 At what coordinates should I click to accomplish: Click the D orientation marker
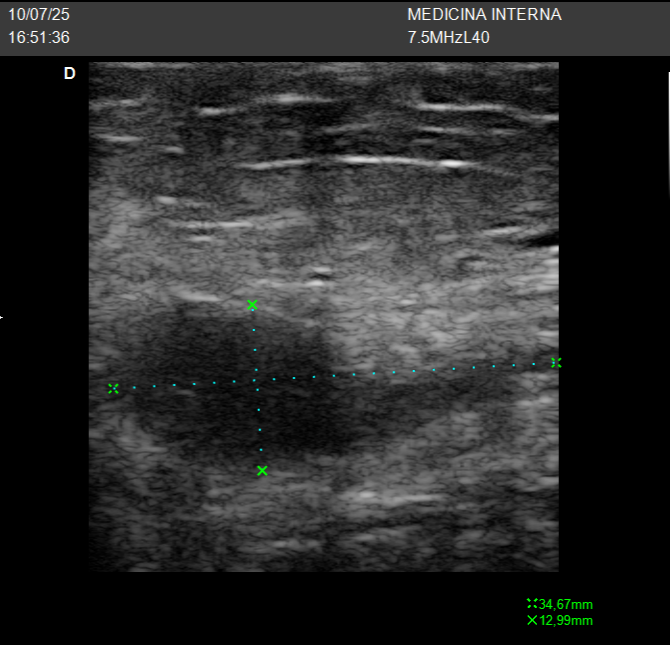(69, 74)
